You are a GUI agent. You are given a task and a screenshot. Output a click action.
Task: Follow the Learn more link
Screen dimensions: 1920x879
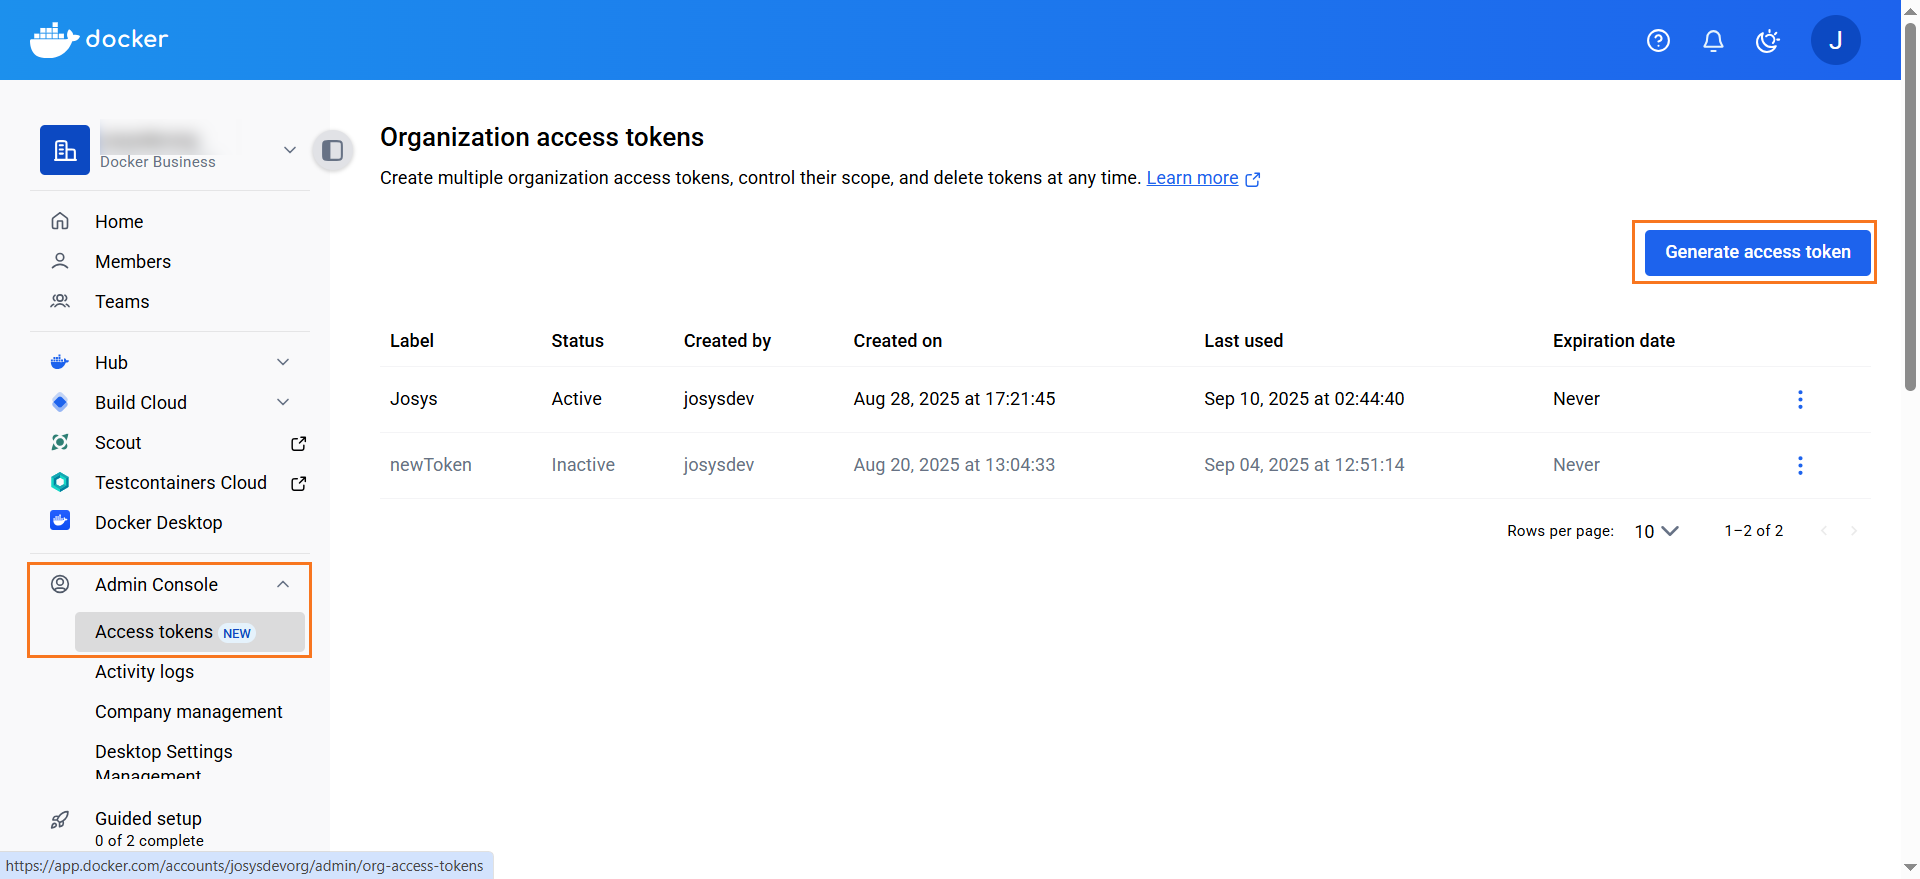click(1192, 178)
